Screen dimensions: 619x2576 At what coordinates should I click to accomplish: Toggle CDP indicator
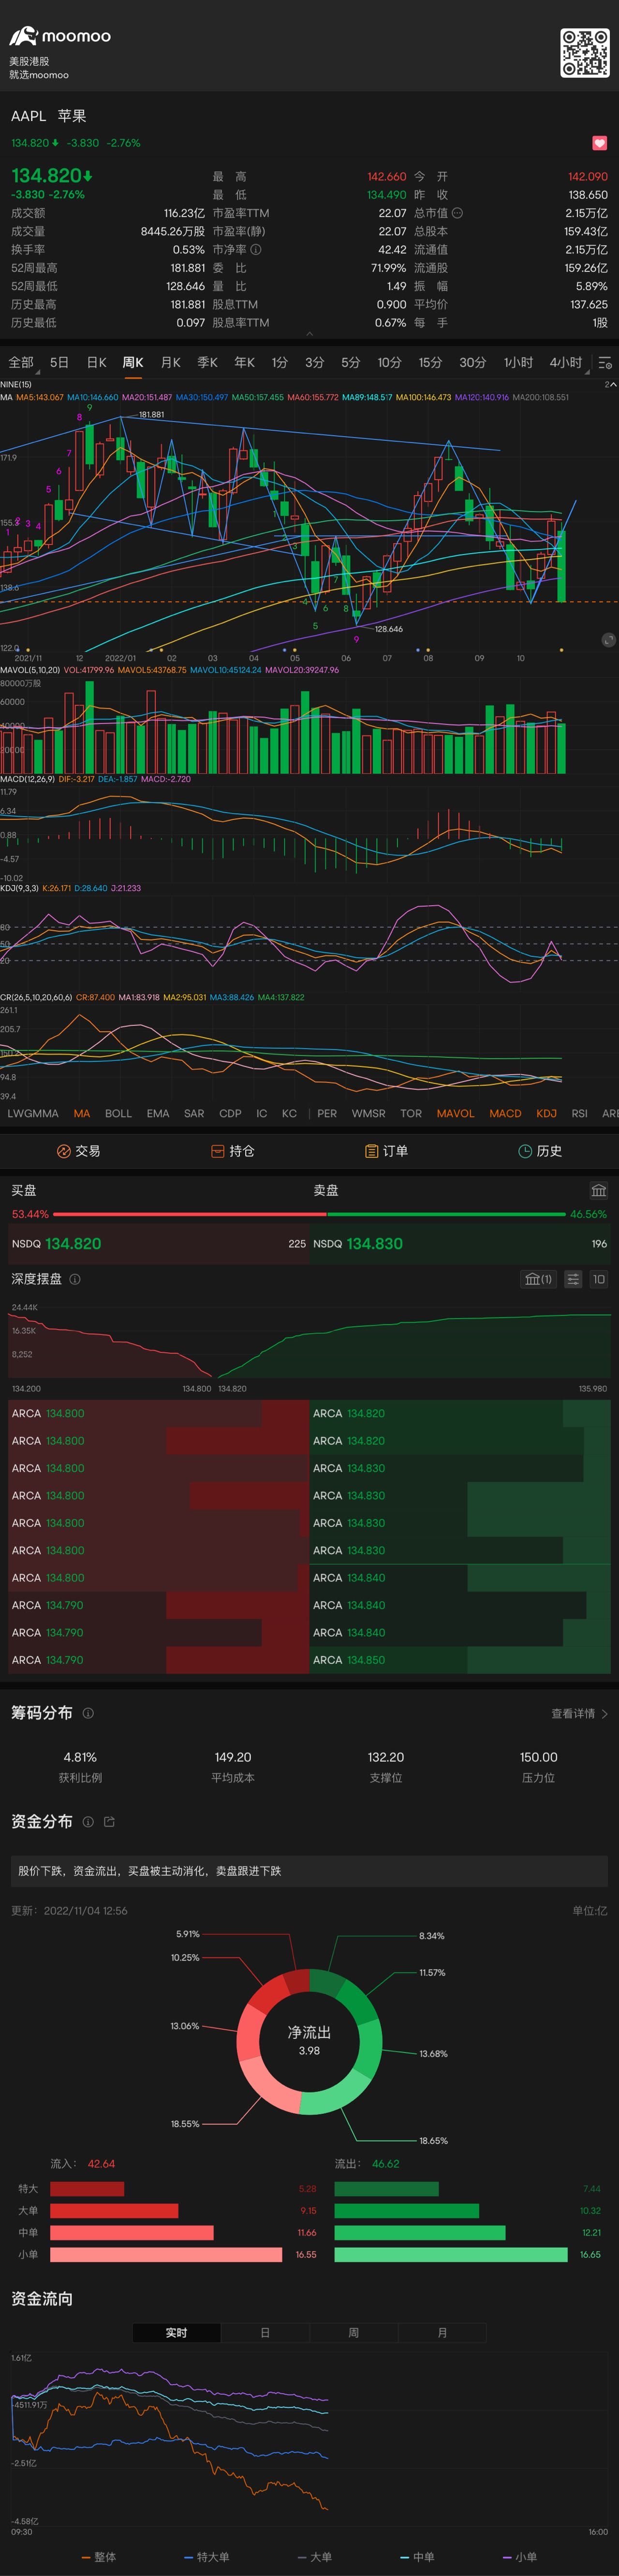pos(230,1113)
